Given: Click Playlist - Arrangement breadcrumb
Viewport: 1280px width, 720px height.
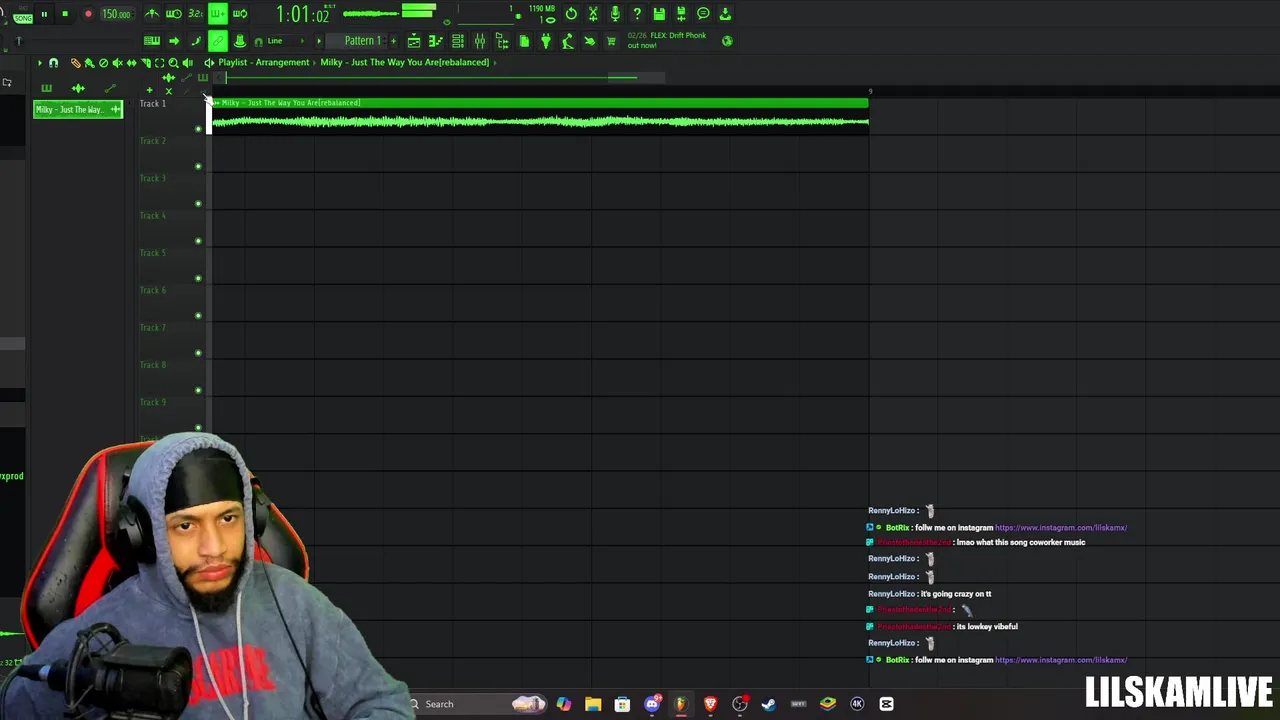Looking at the screenshot, I should 264,62.
